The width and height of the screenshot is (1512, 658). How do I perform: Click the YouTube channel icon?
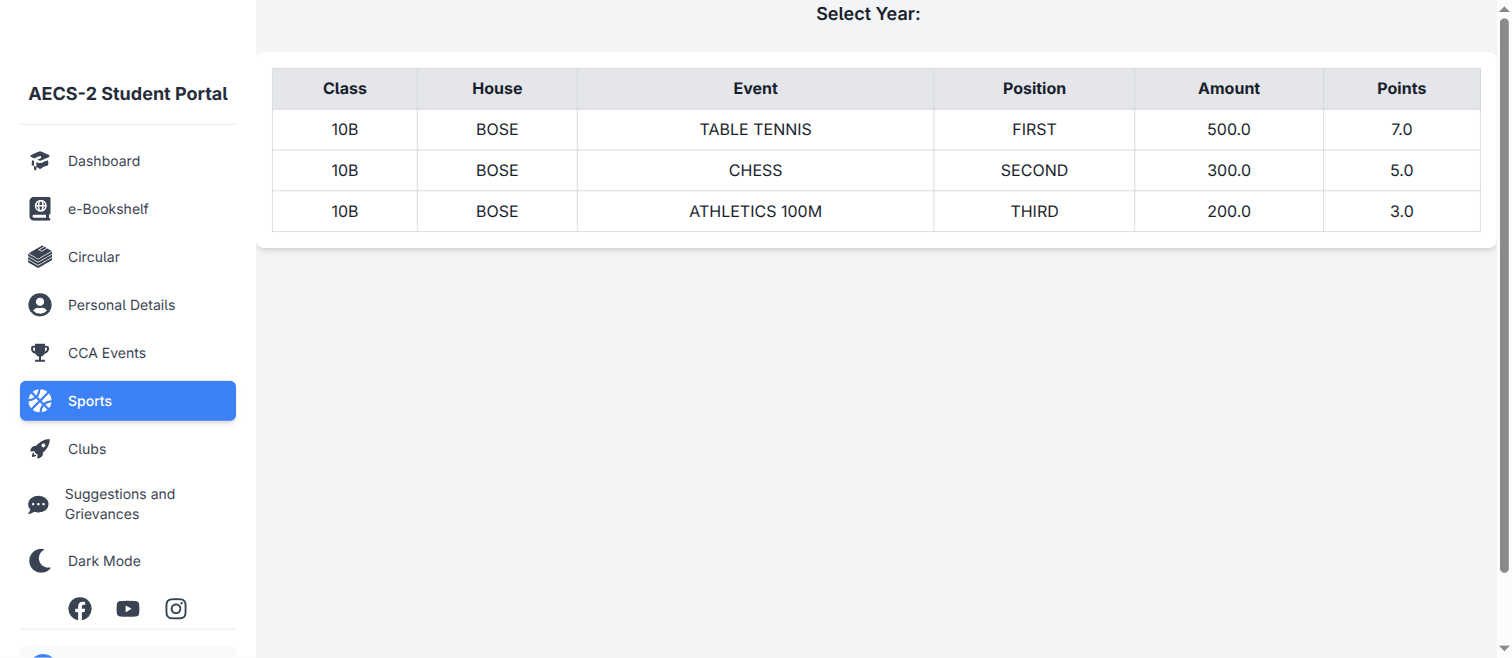pos(128,608)
